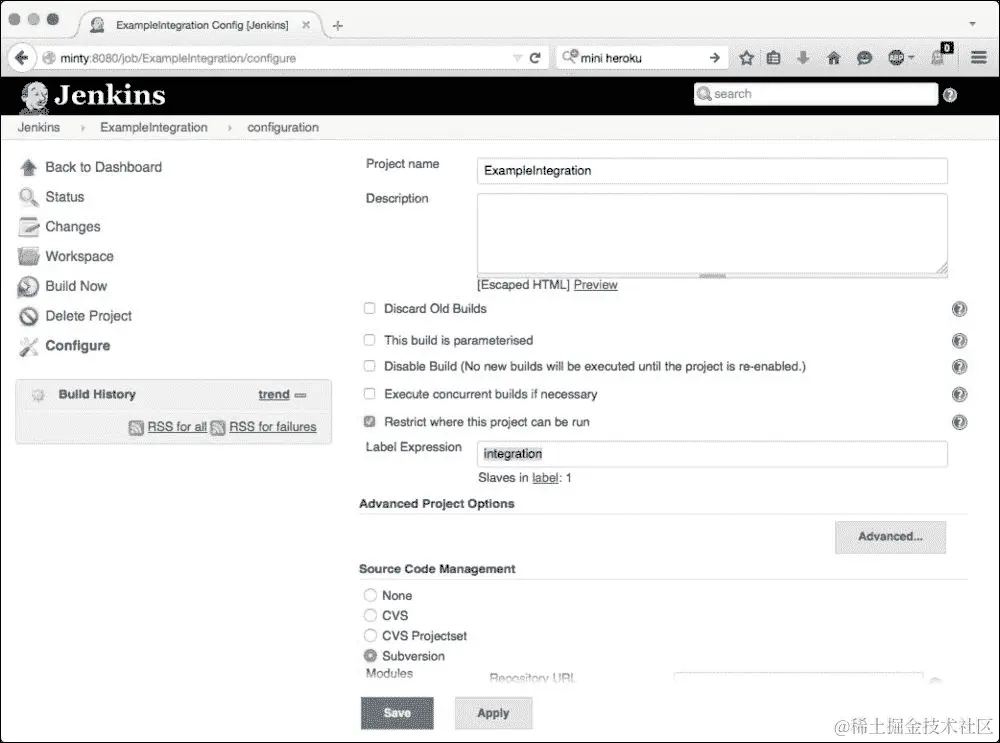Image resolution: width=1000 pixels, height=743 pixels.
Task: Click the Back to Dashboard up-arrow icon
Action: 28,168
